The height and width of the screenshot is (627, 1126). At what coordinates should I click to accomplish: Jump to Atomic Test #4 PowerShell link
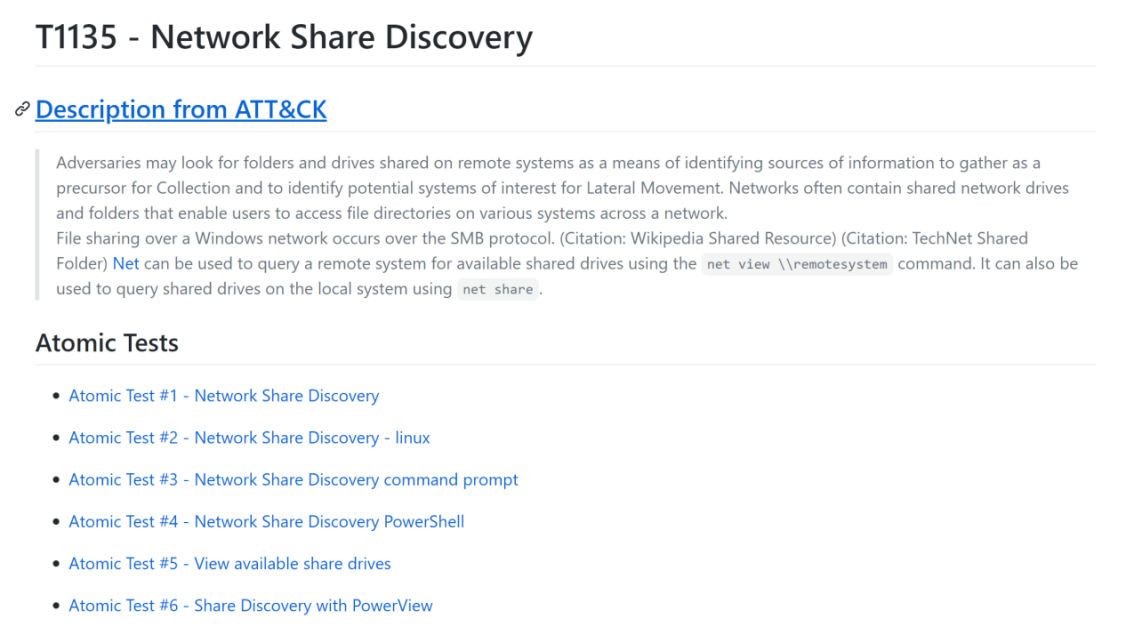click(x=266, y=521)
